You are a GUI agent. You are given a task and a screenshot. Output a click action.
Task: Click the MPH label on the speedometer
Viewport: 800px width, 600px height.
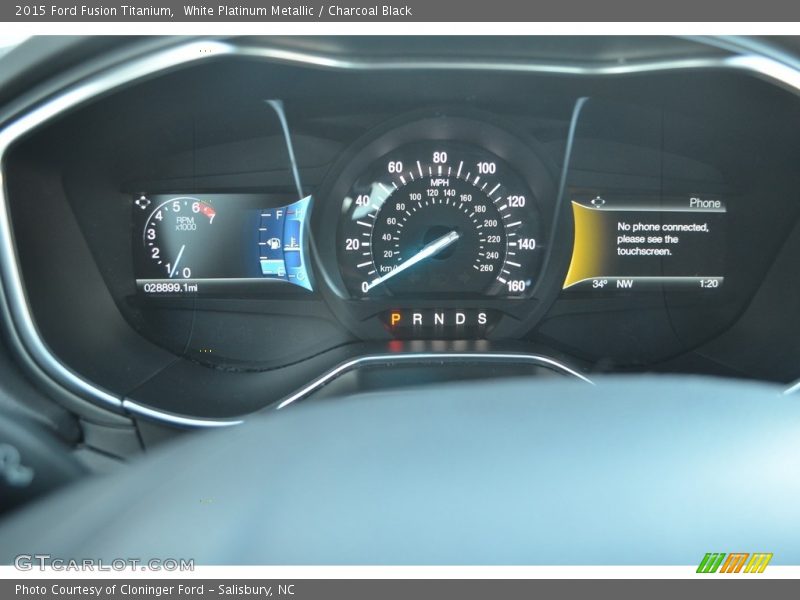click(x=439, y=182)
